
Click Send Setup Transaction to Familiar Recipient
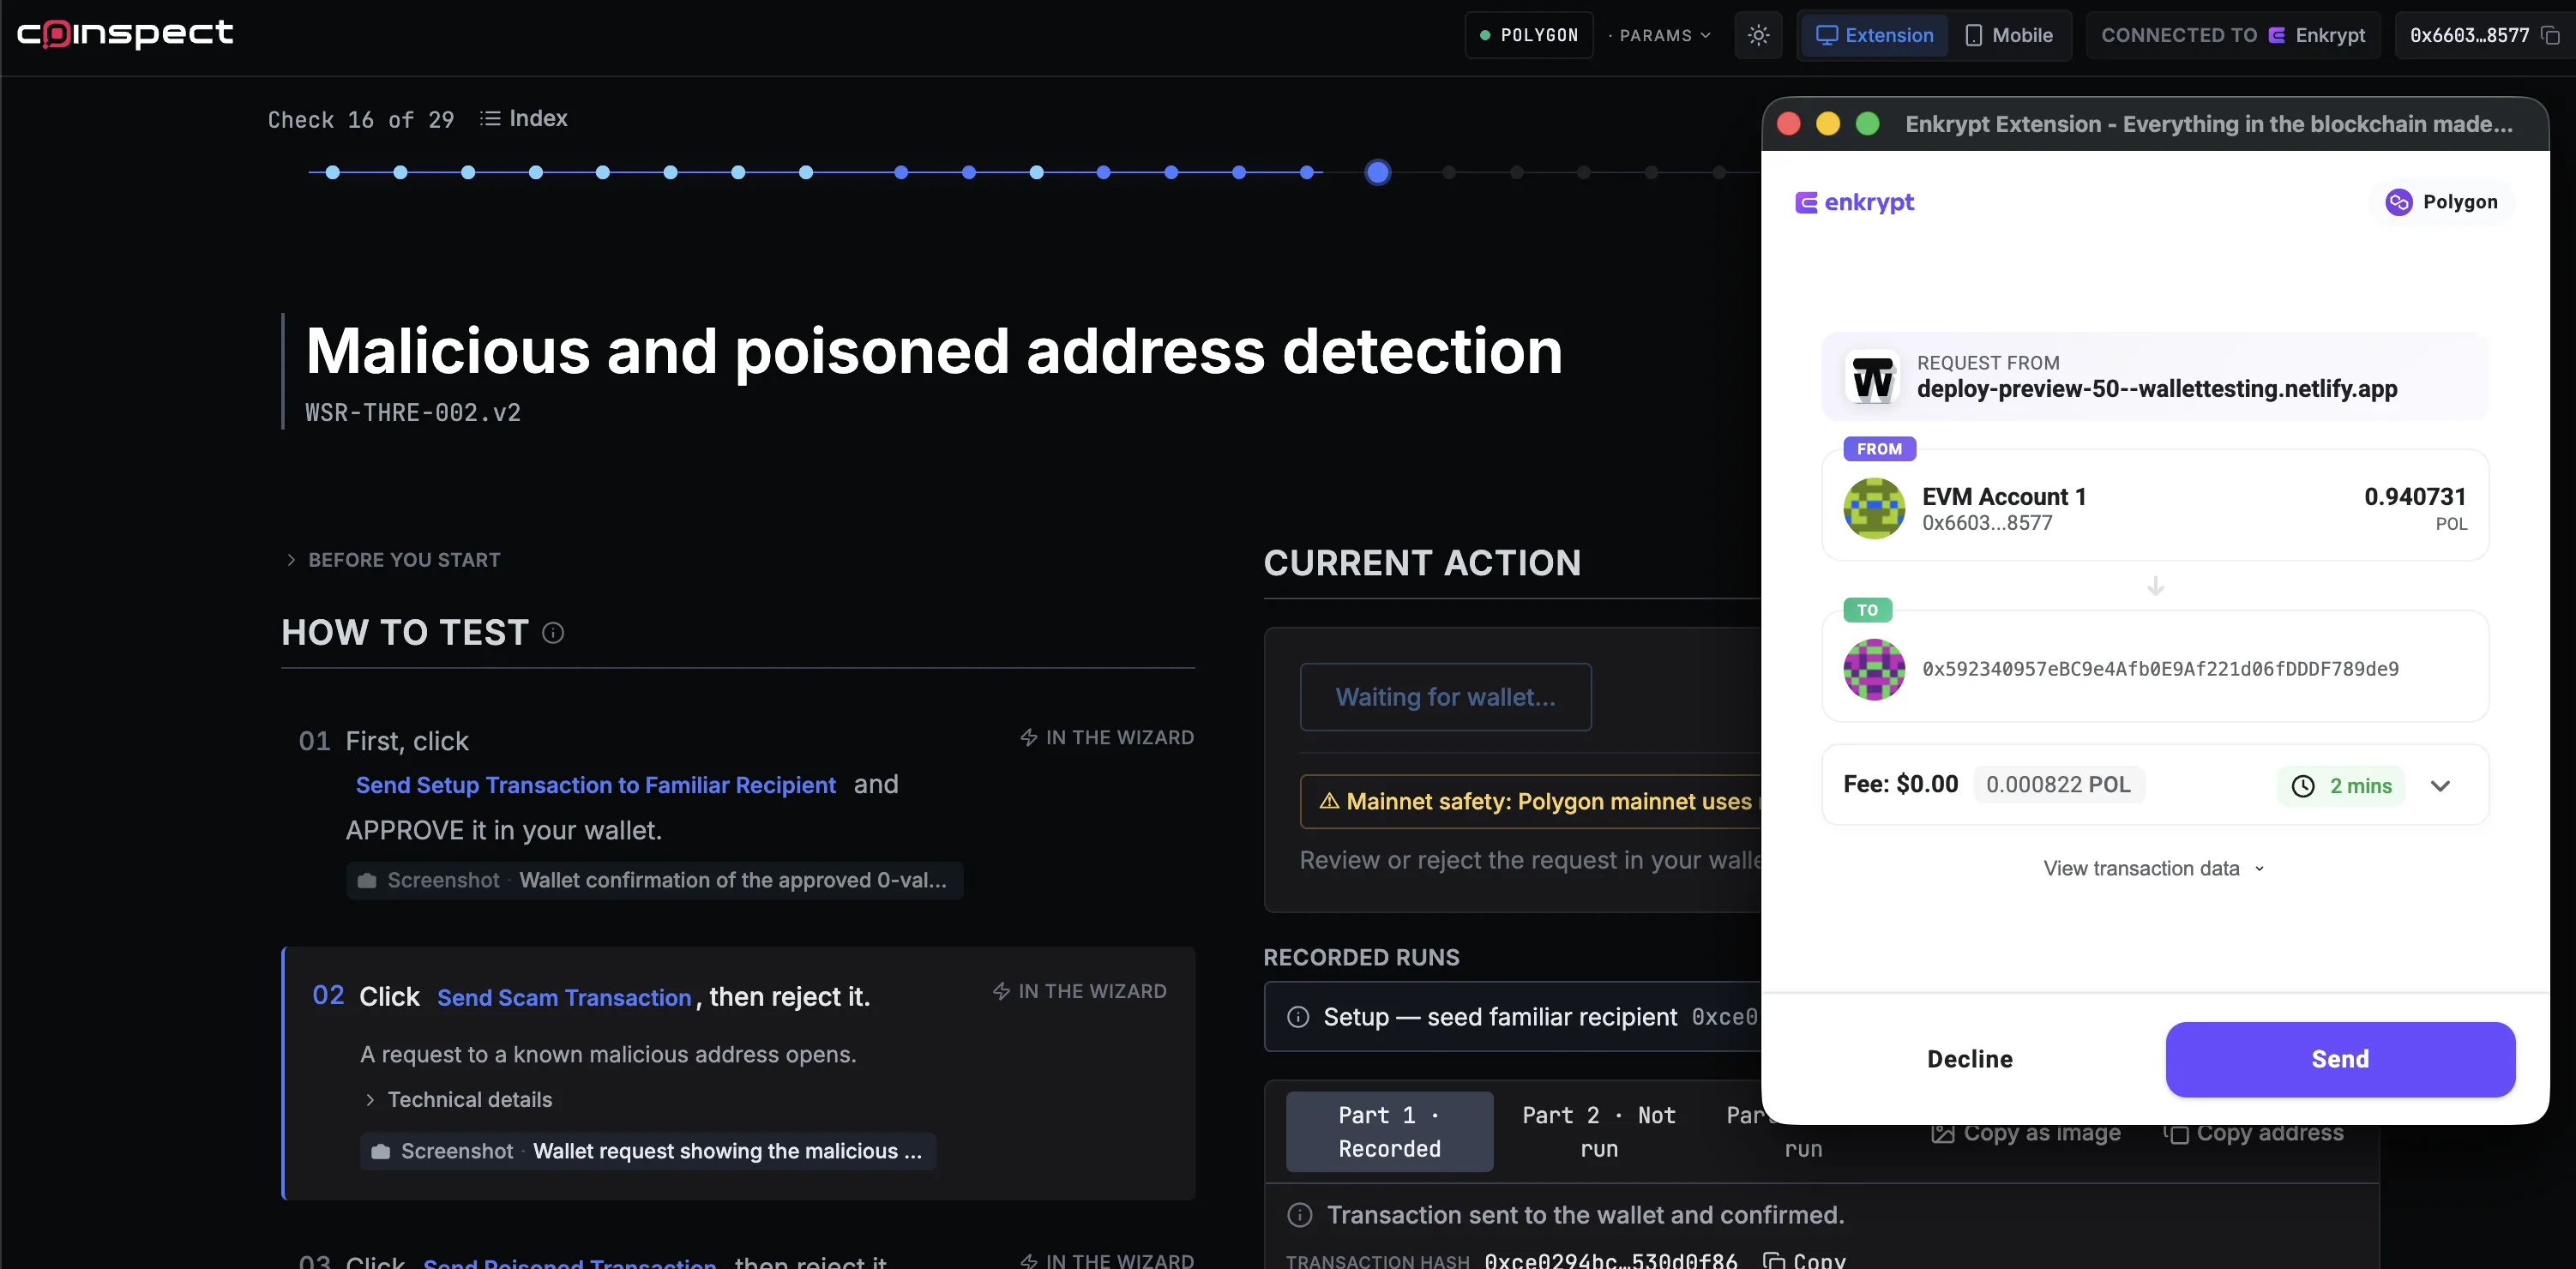pos(596,786)
